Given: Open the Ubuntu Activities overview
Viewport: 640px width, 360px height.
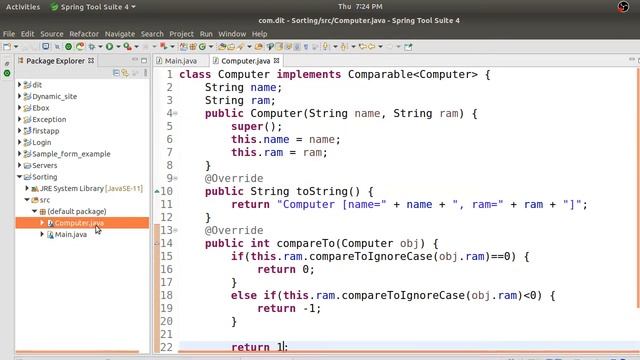Looking at the screenshot, I should pos(23,7).
